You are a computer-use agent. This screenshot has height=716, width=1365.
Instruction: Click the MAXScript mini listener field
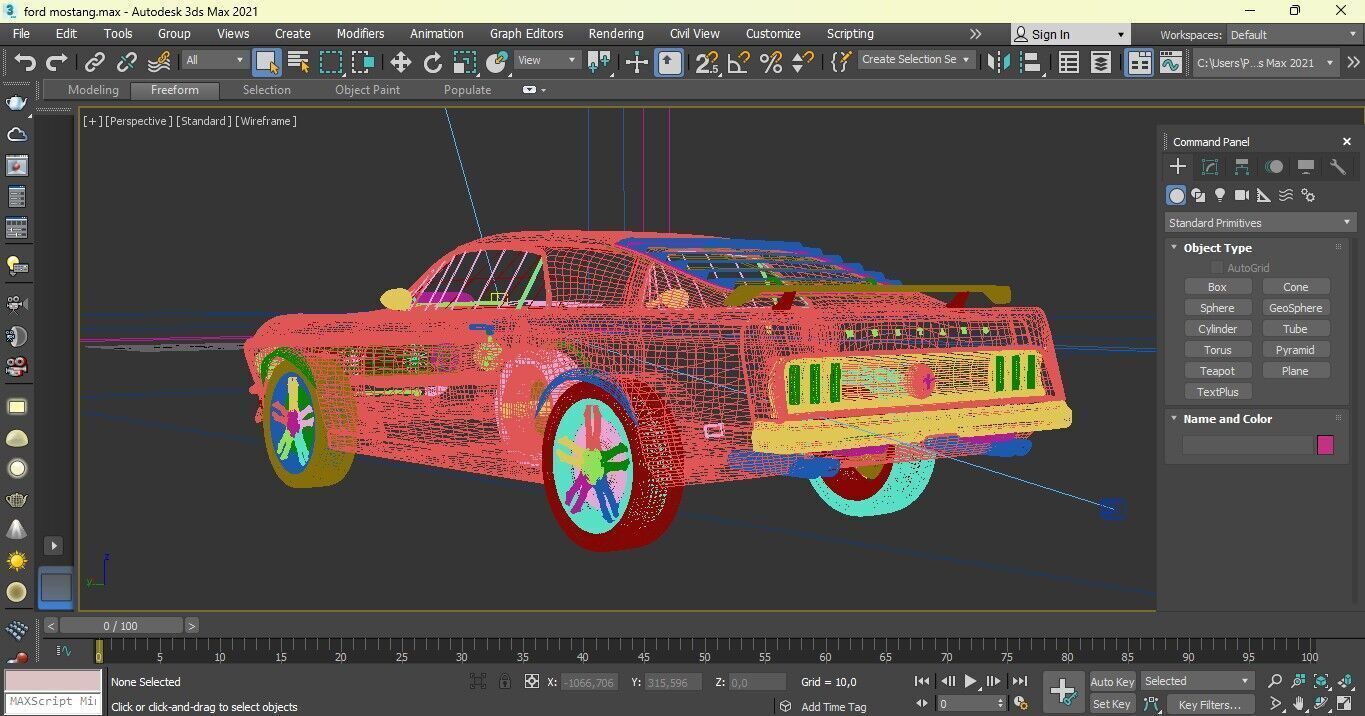point(53,702)
